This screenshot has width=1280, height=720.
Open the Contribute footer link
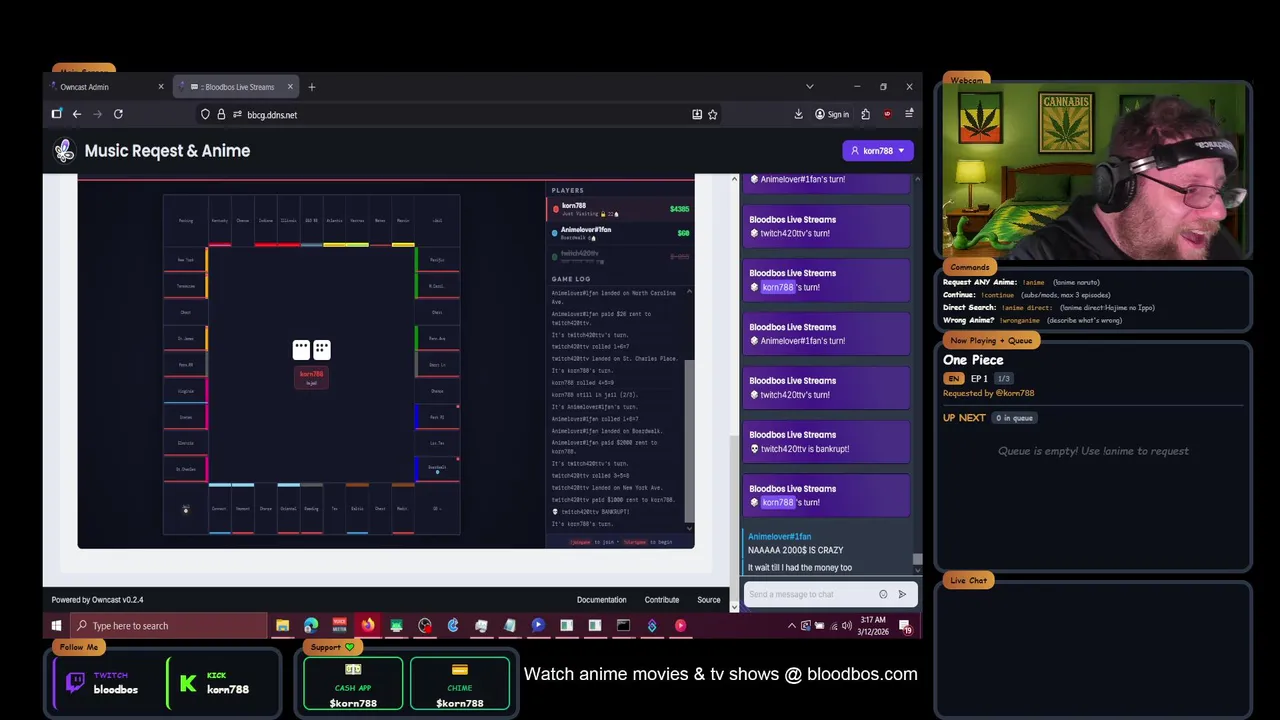[662, 600]
